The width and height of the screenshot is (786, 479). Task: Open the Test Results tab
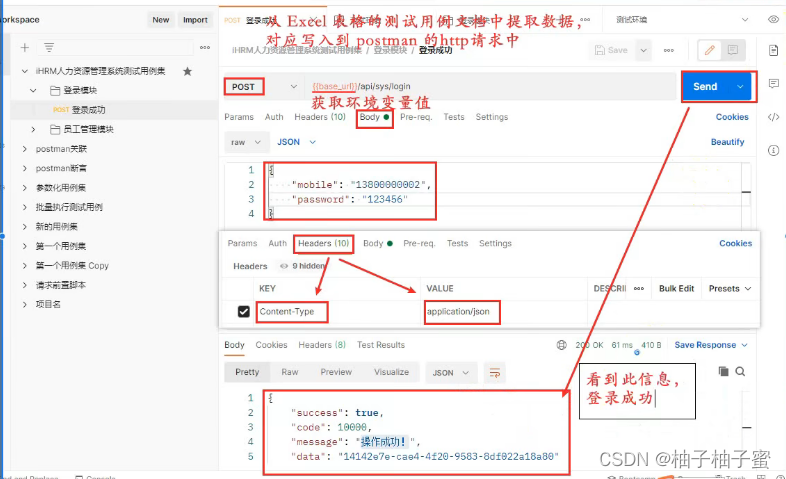pos(380,345)
